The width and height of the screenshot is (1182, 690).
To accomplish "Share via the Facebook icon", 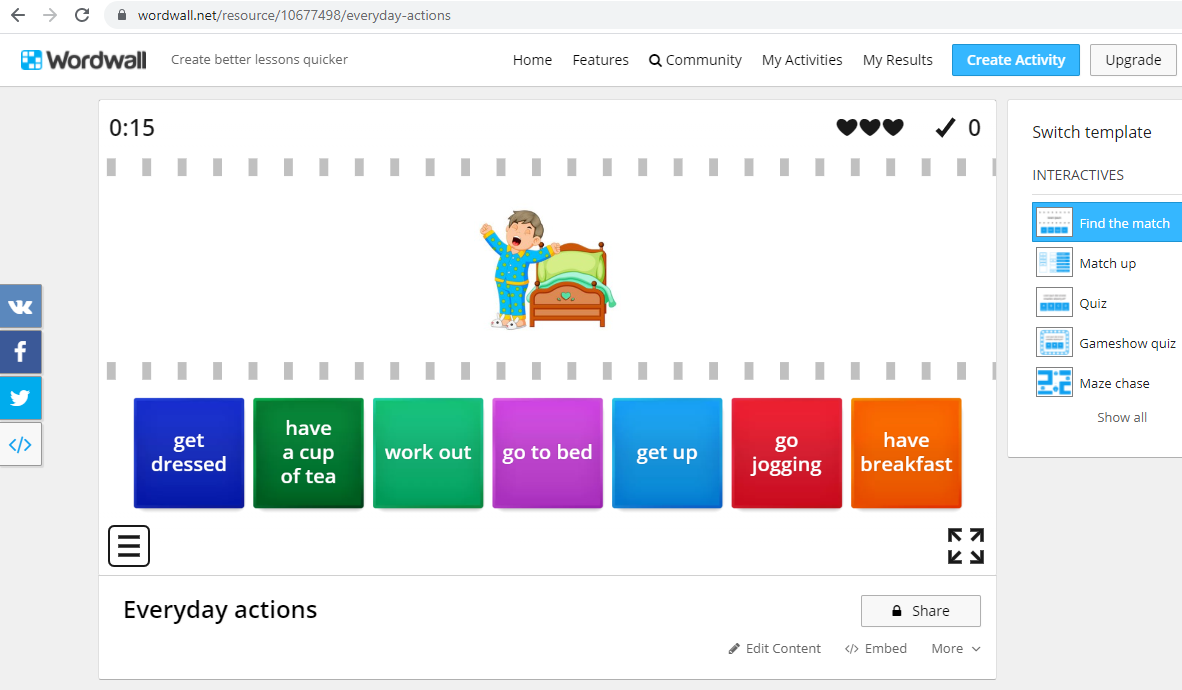I will tap(20, 351).
